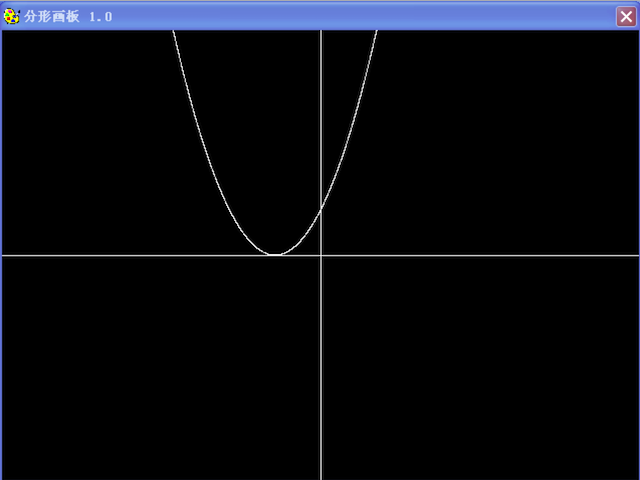Click the title text 分形画板 1.0
Screen dimensions: 640x480
(x=68, y=17)
